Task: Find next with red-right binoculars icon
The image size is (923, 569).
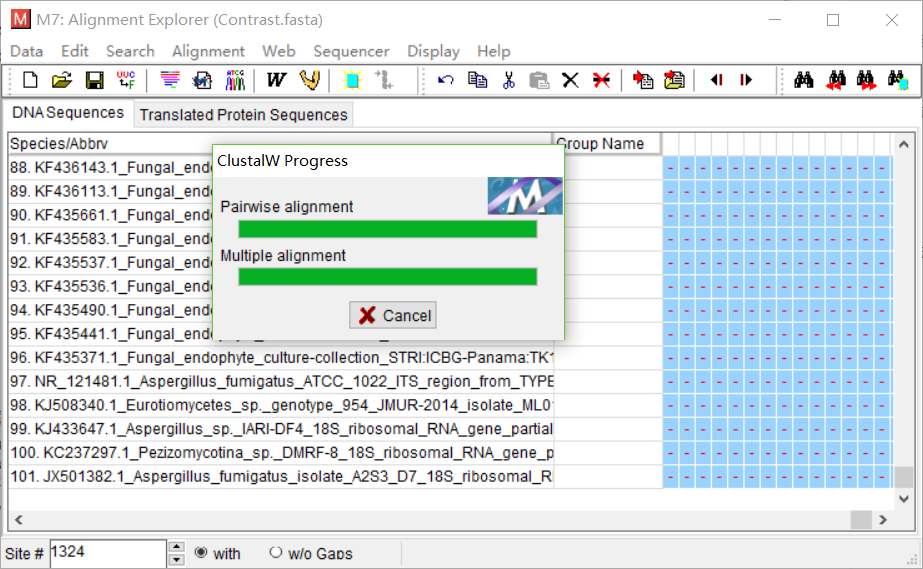Action: click(866, 79)
